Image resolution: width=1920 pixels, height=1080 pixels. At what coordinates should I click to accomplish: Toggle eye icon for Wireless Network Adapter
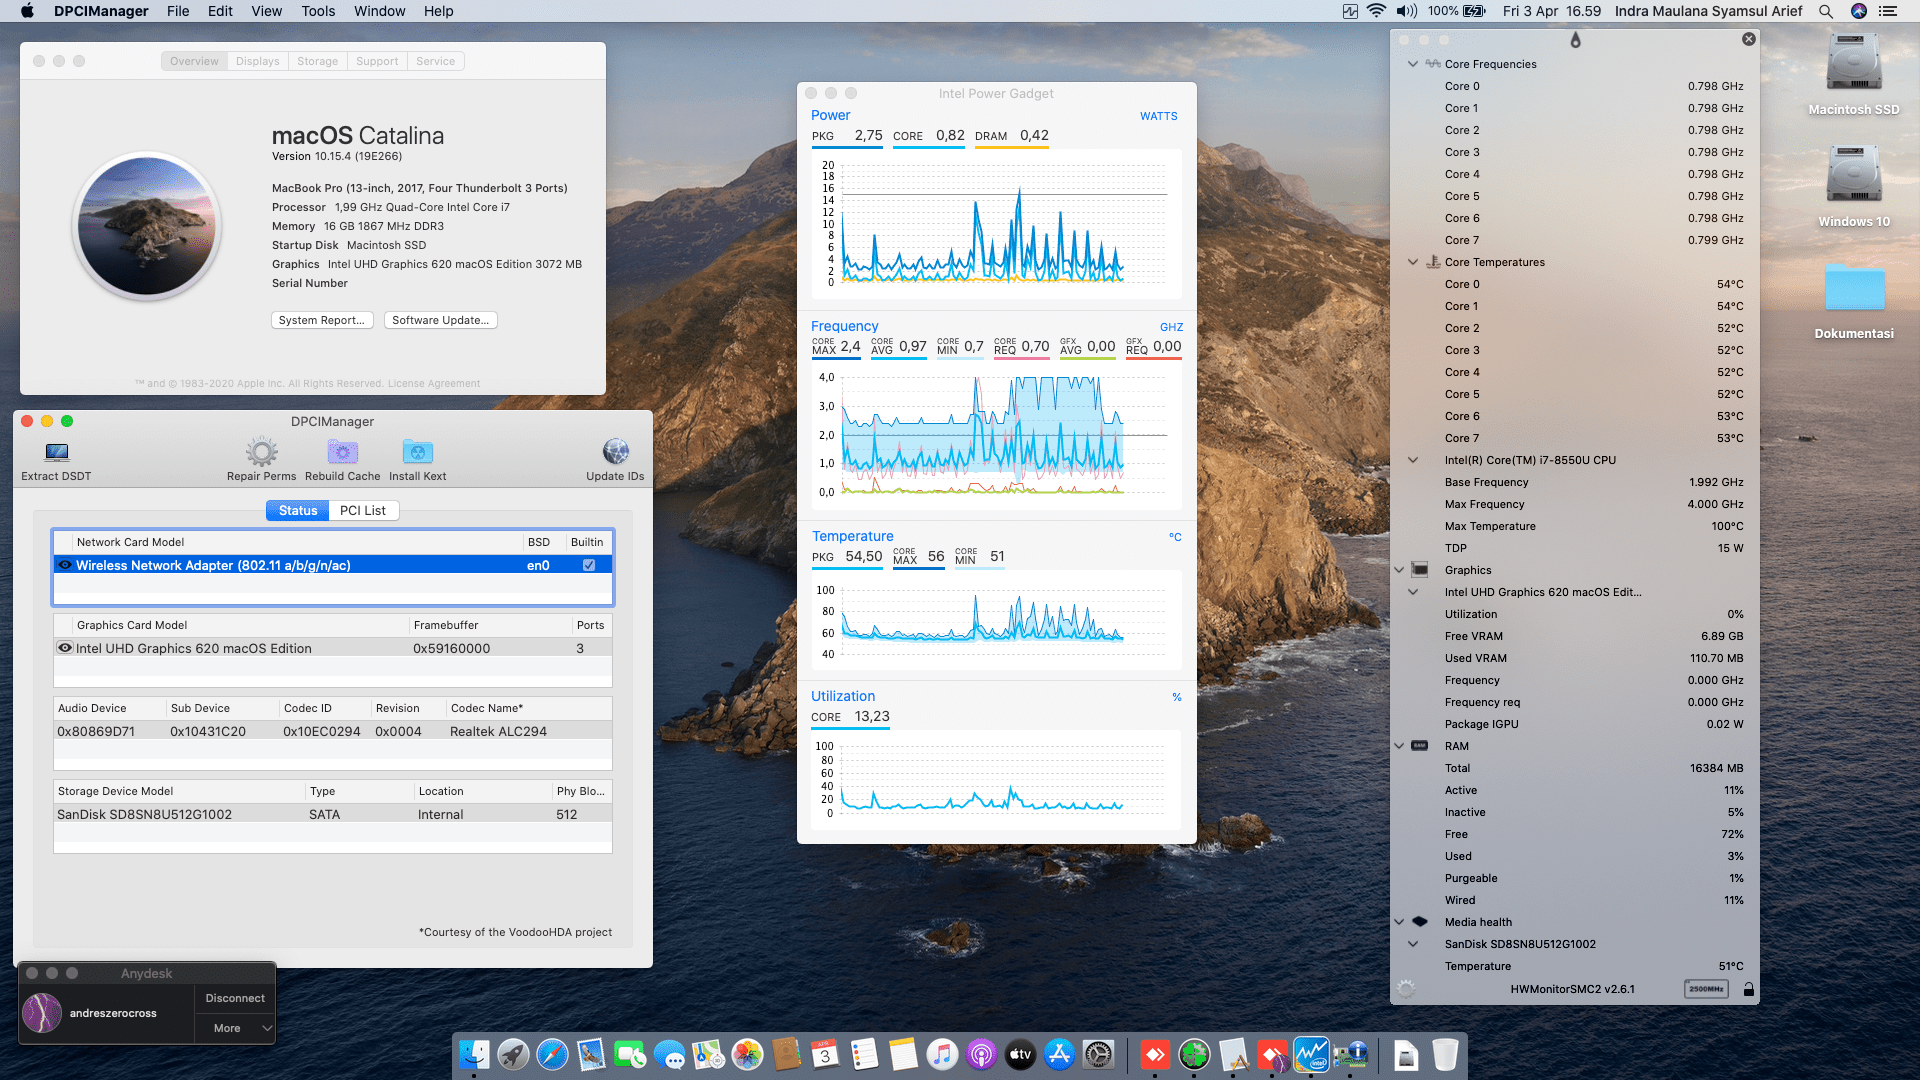pyautogui.click(x=65, y=565)
